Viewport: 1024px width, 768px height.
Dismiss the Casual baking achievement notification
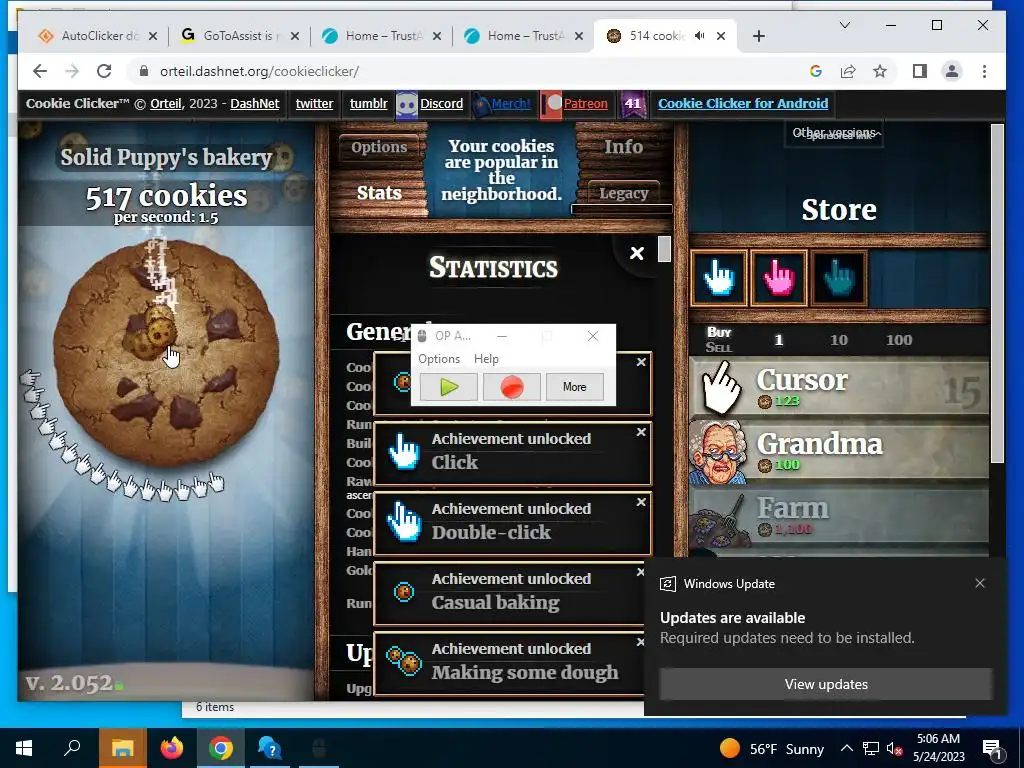coord(641,572)
